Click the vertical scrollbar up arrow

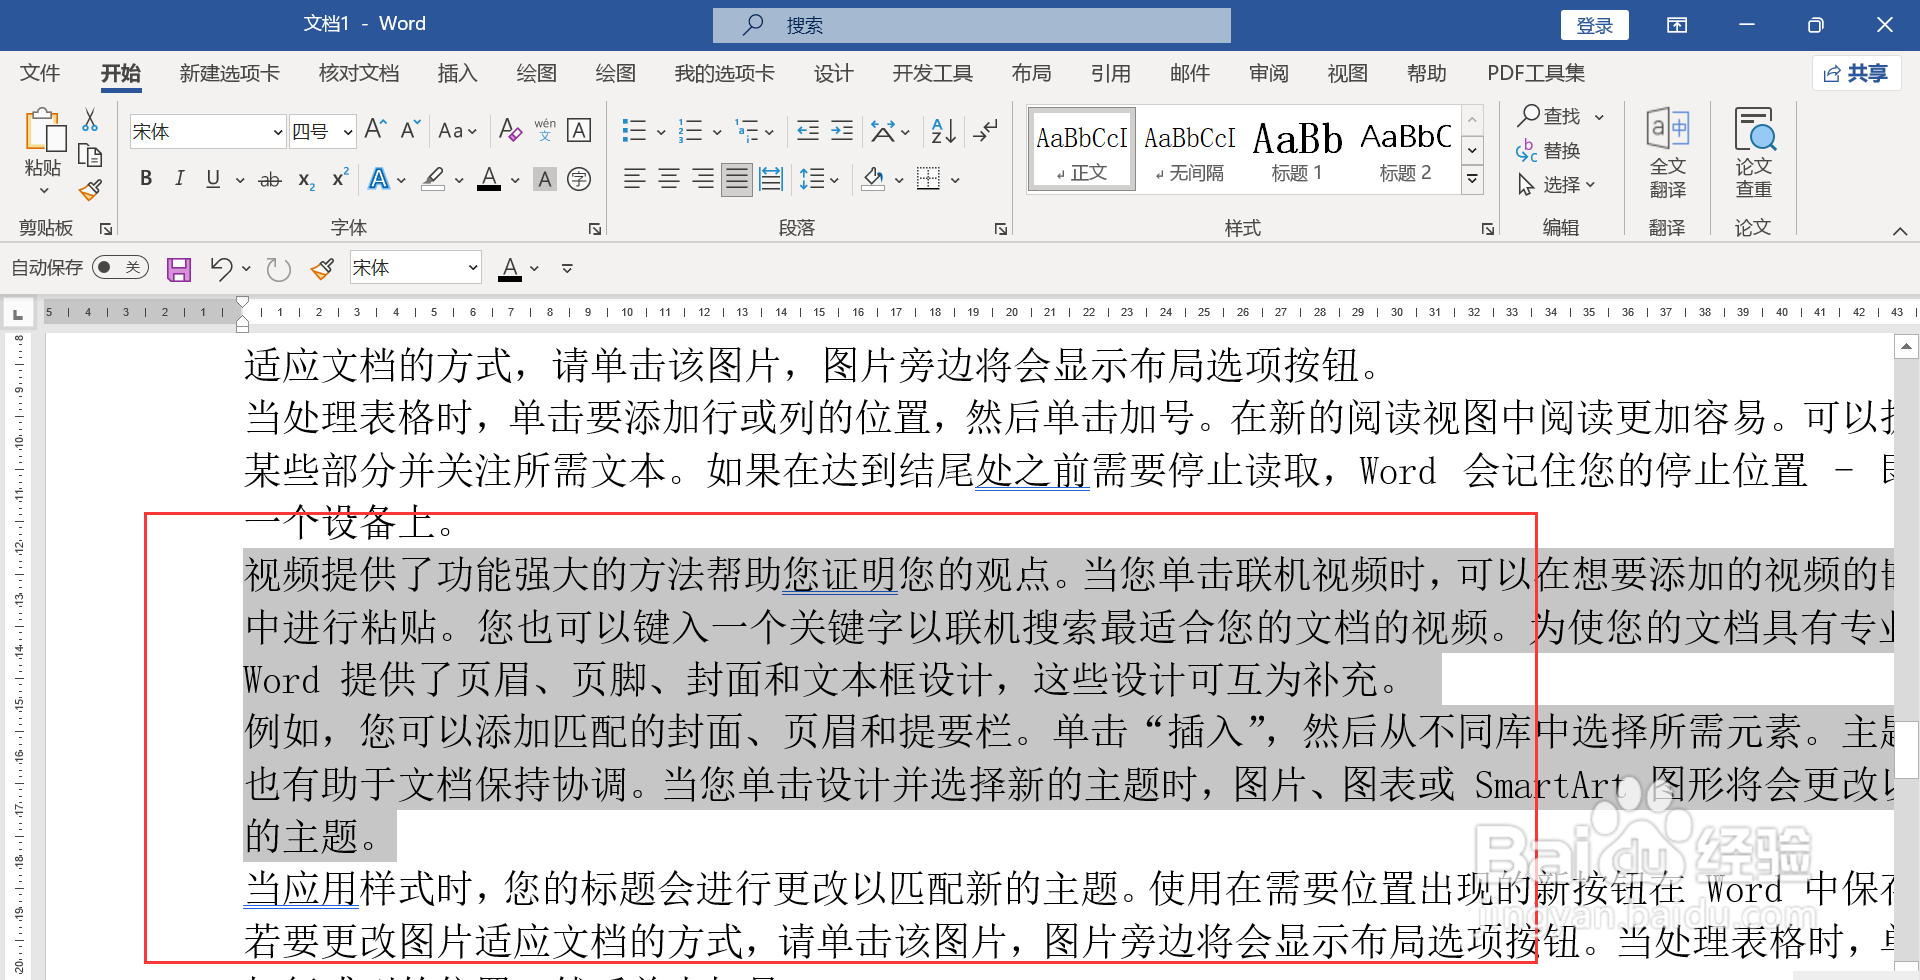(x=1906, y=347)
